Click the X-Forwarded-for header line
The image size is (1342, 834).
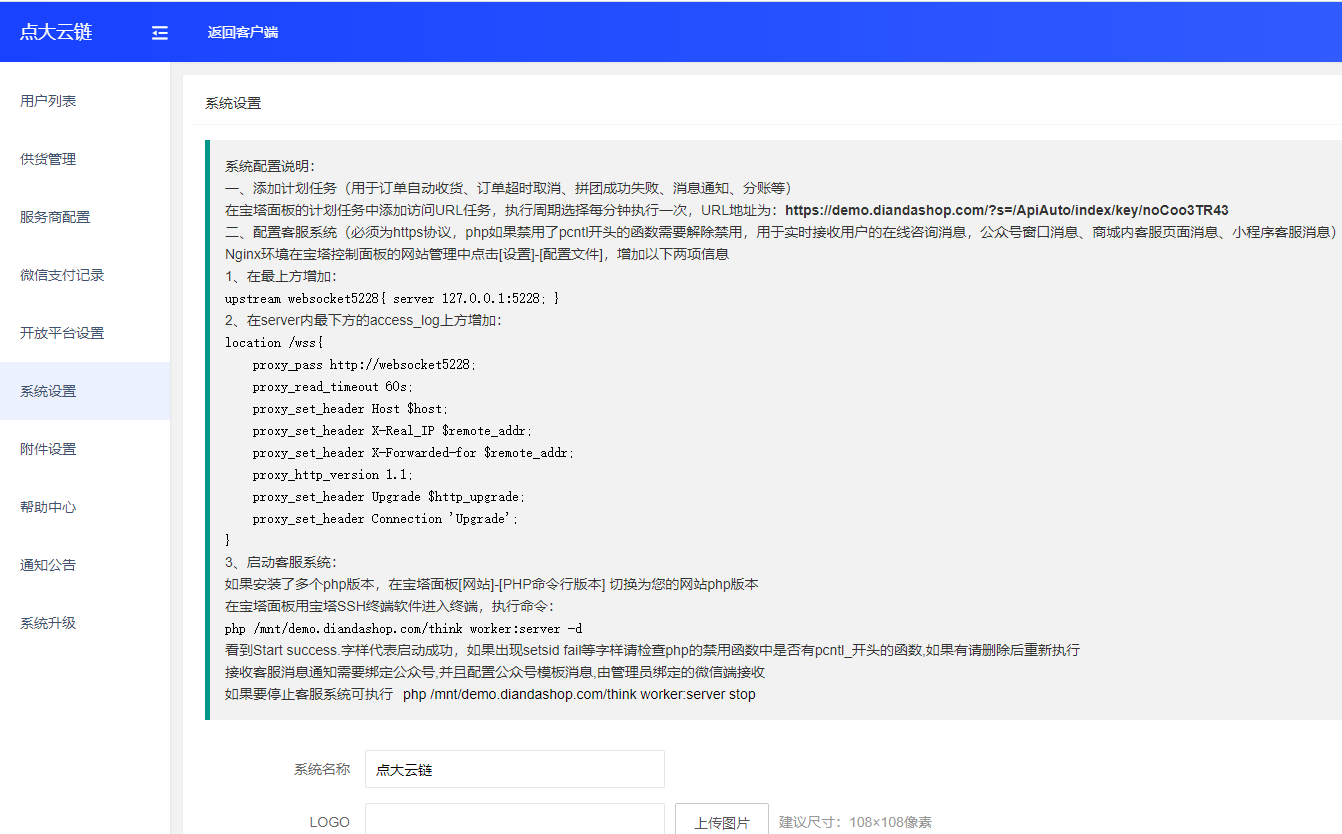pyautogui.click(x=413, y=452)
